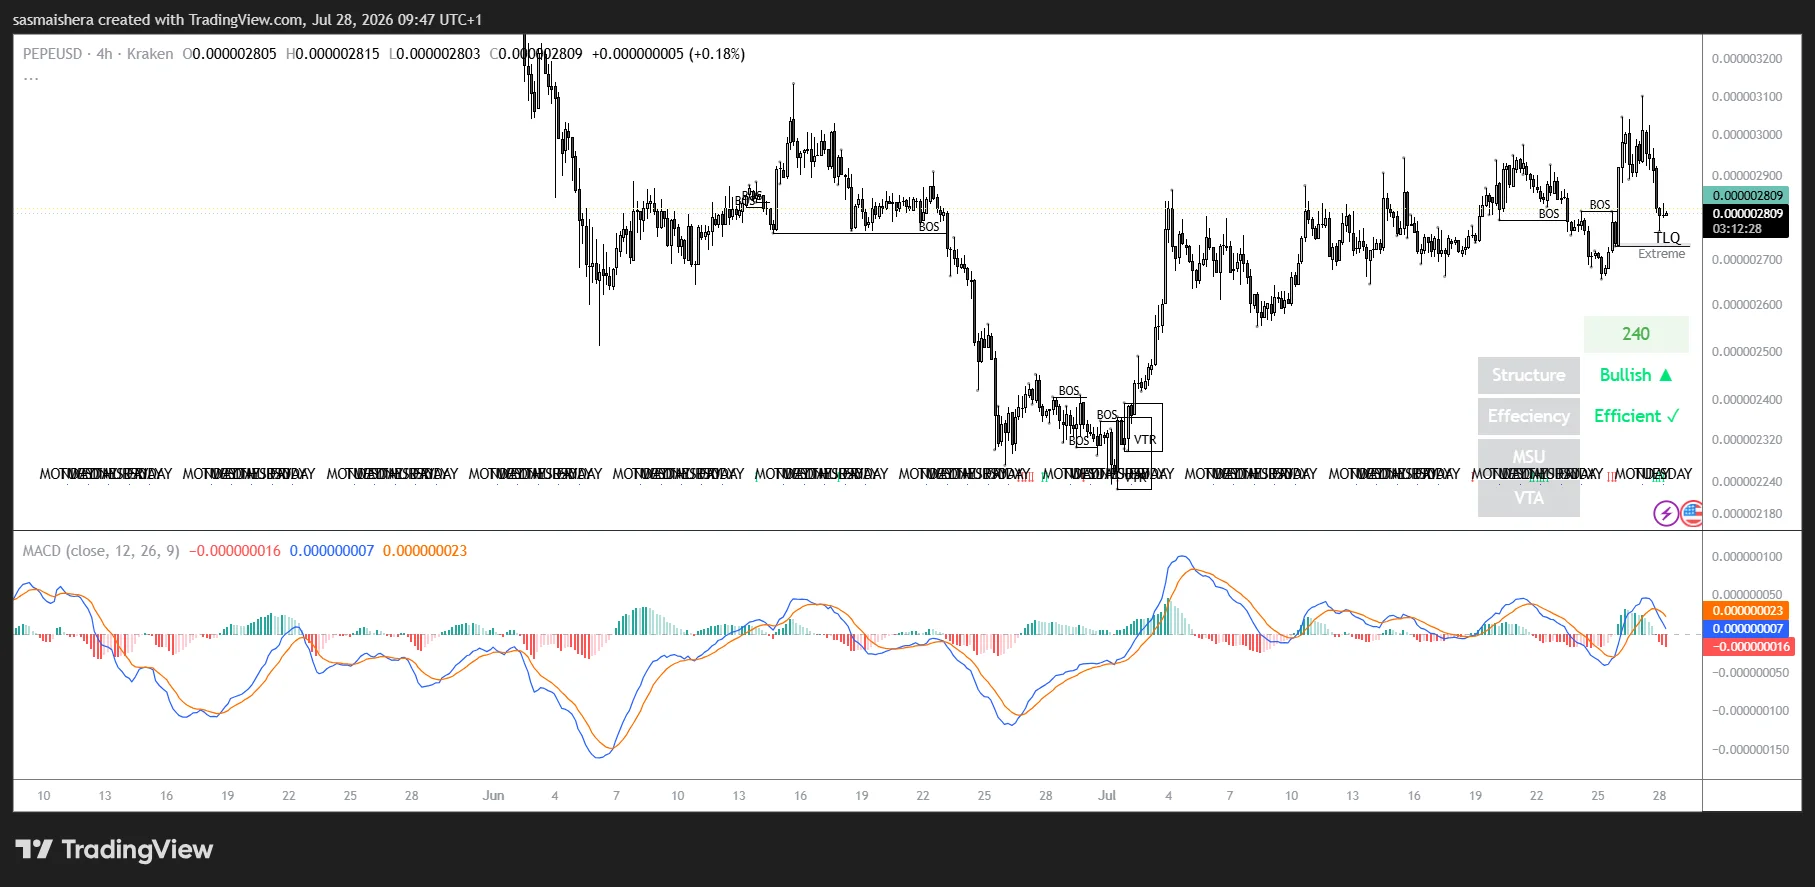
Task: Click the US flag icon
Action: (x=1692, y=514)
